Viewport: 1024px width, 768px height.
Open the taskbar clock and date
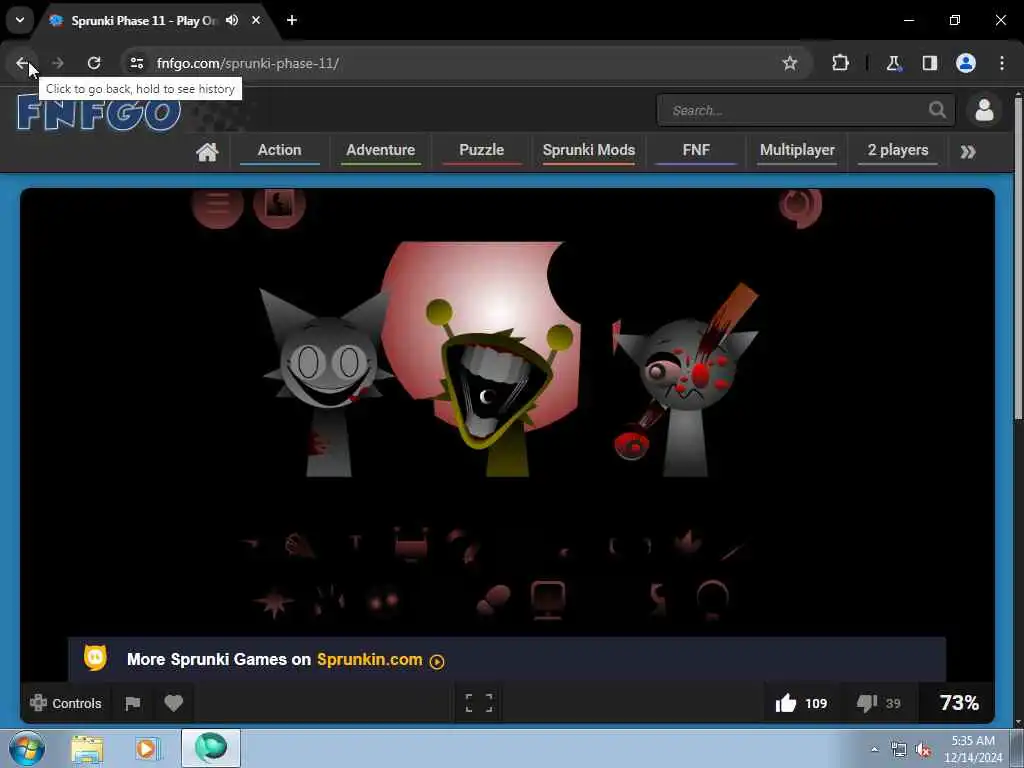pos(973,749)
